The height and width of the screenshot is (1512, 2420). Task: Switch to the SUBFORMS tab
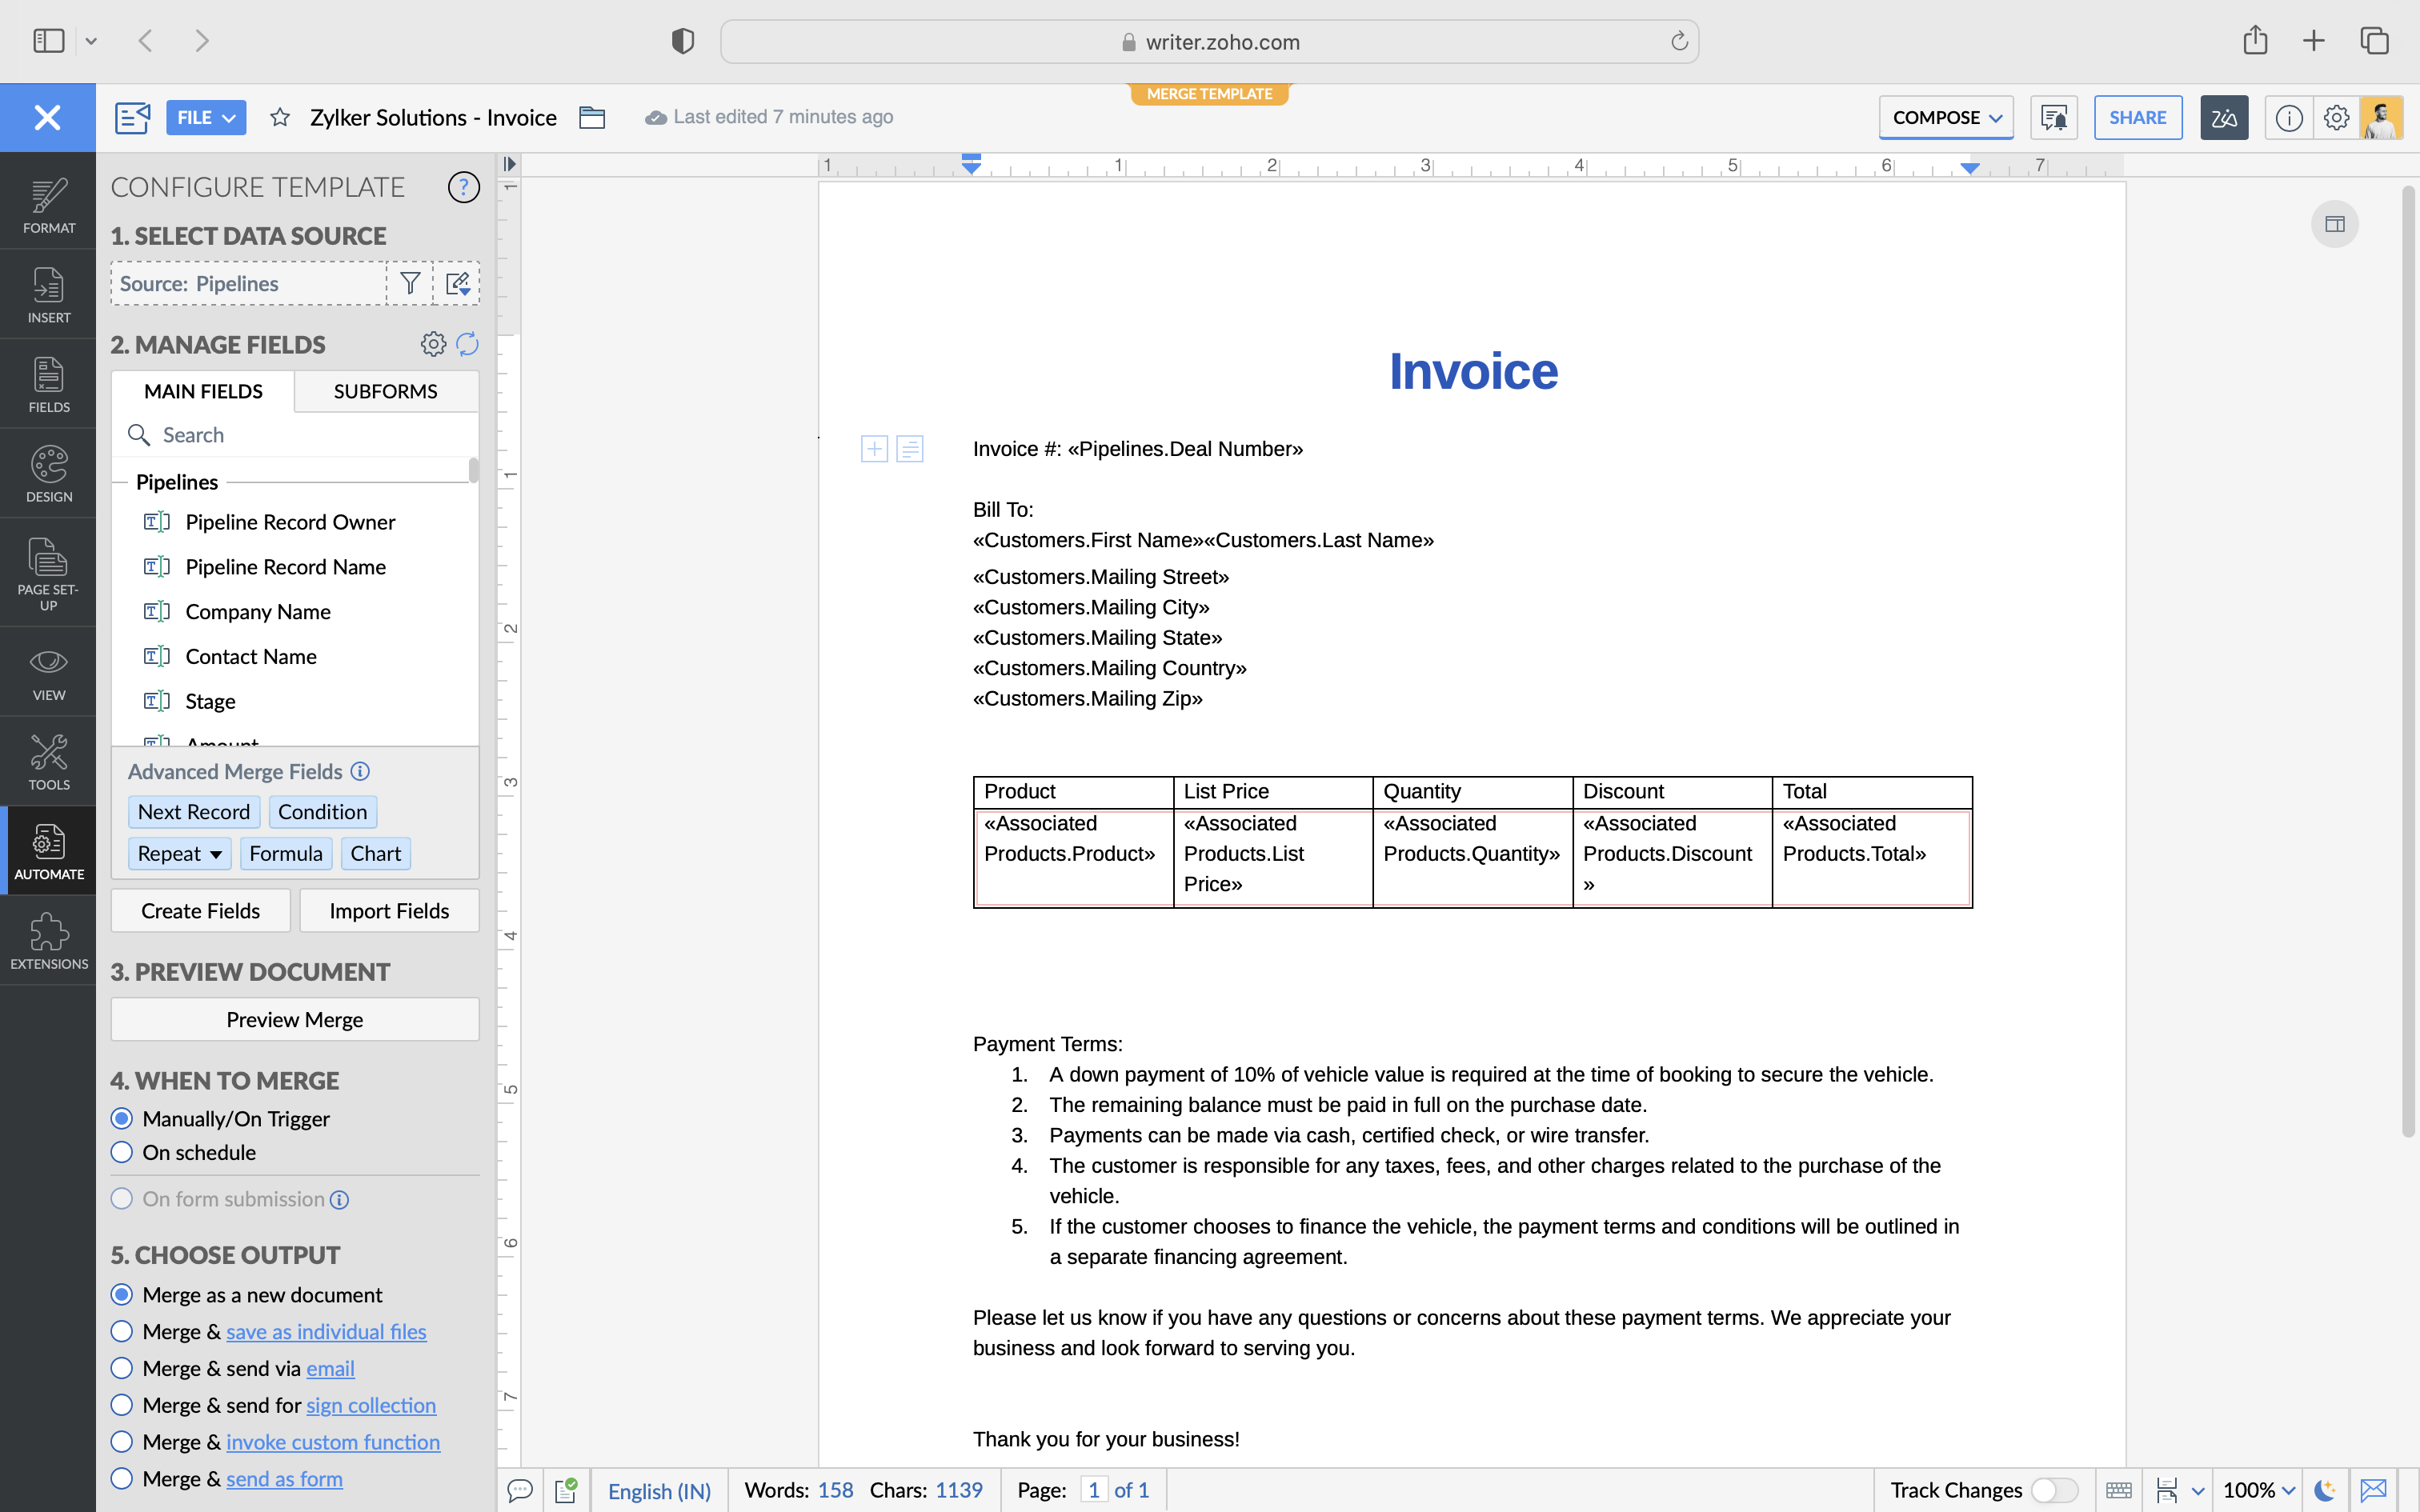[x=385, y=391]
